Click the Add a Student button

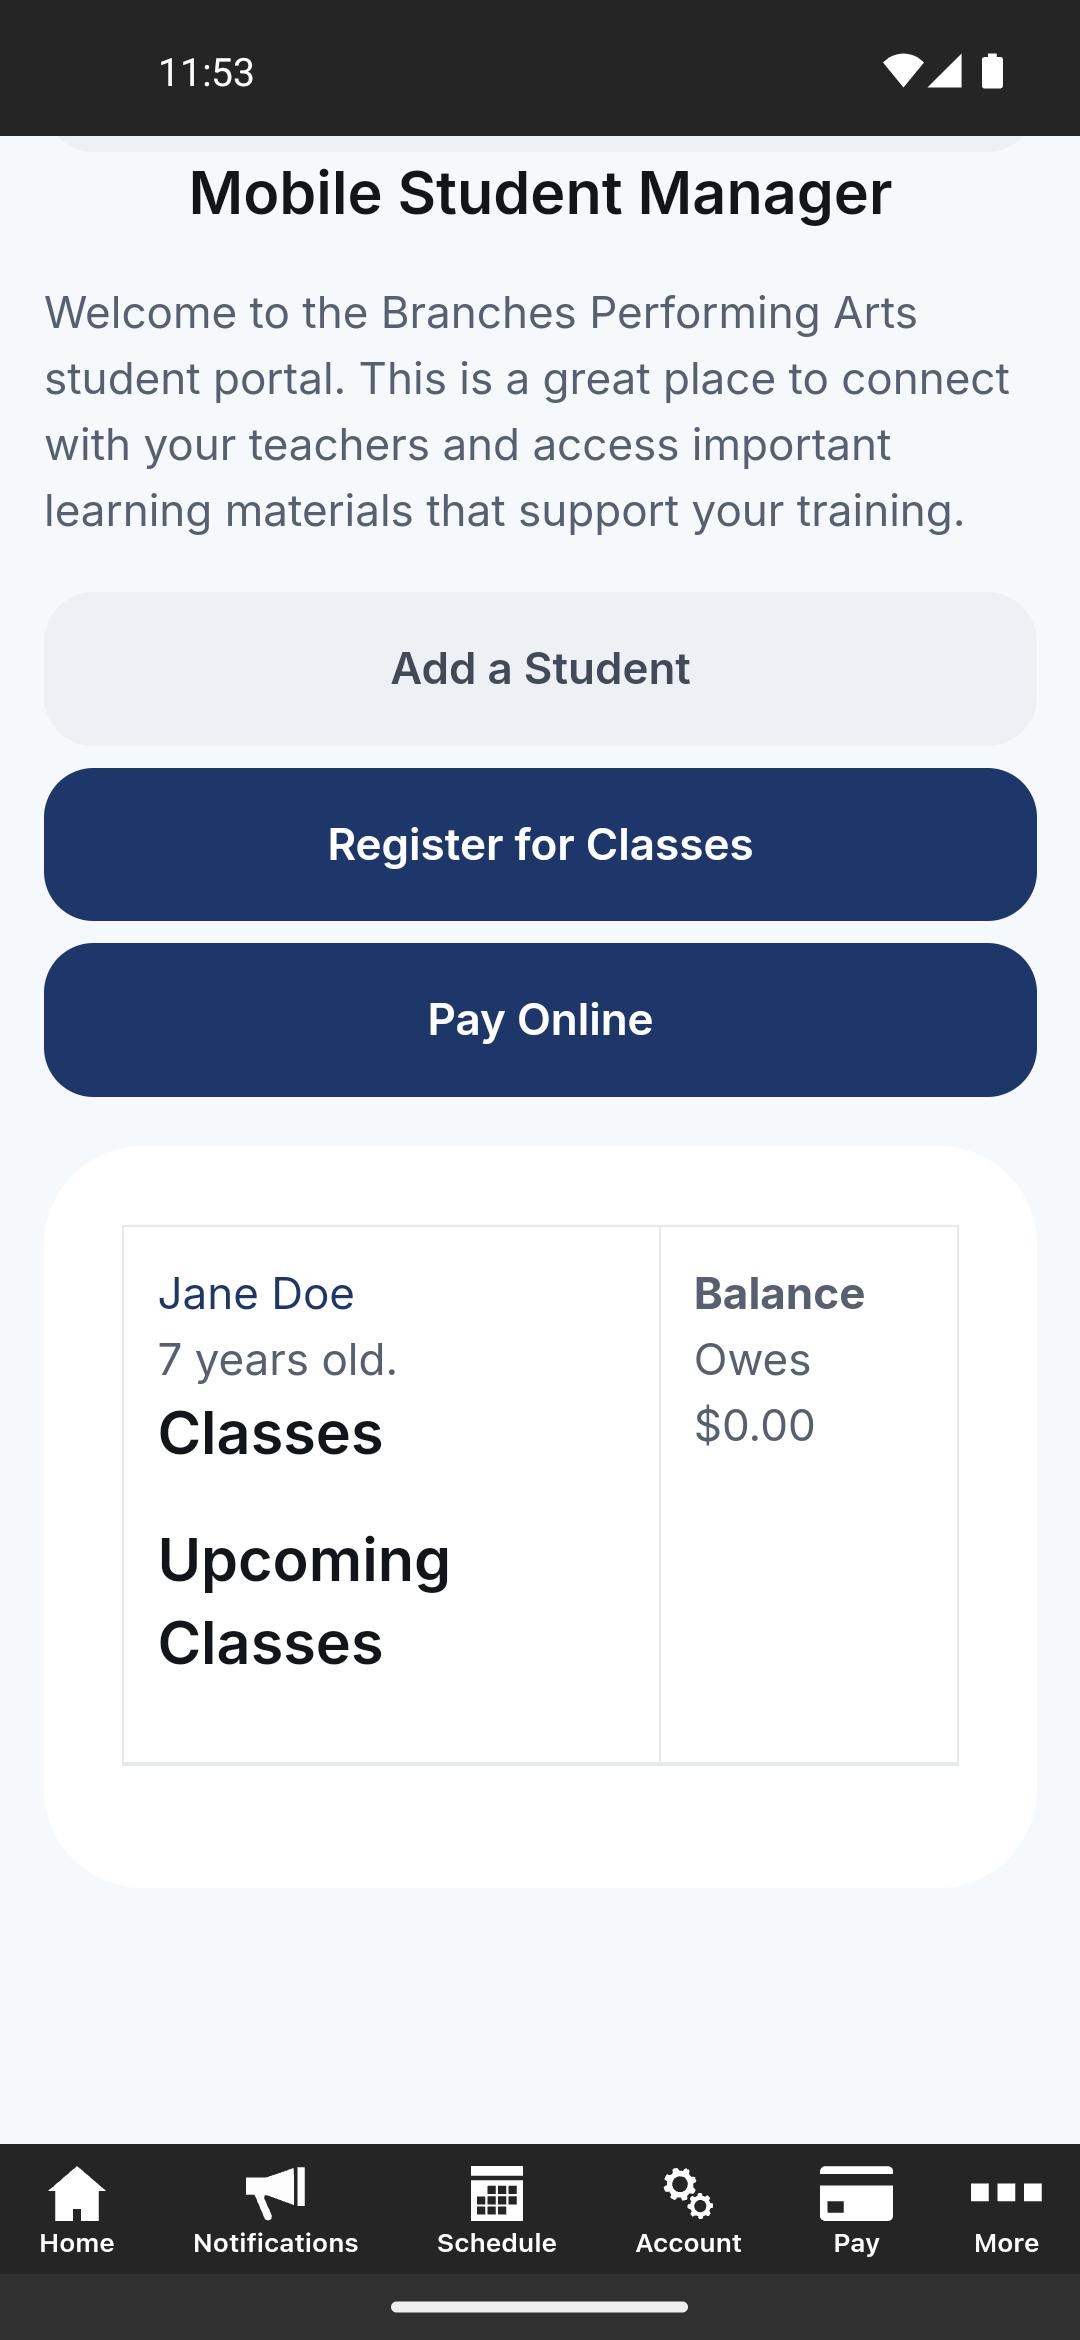coord(540,669)
